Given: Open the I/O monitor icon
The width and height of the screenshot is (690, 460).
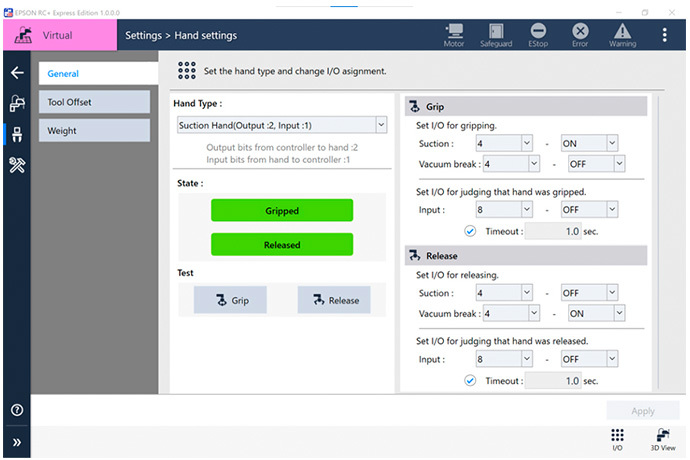Looking at the screenshot, I should pyautogui.click(x=617, y=439).
